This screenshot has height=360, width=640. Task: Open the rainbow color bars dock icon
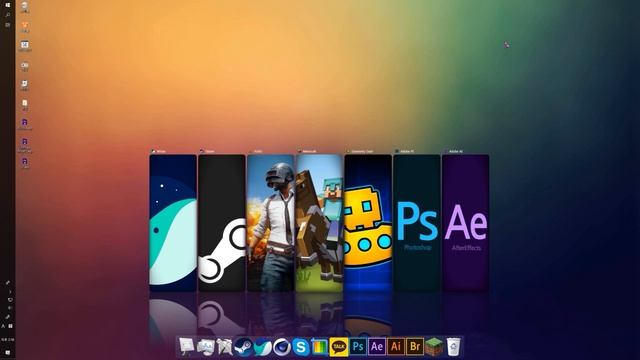[x=320, y=347]
